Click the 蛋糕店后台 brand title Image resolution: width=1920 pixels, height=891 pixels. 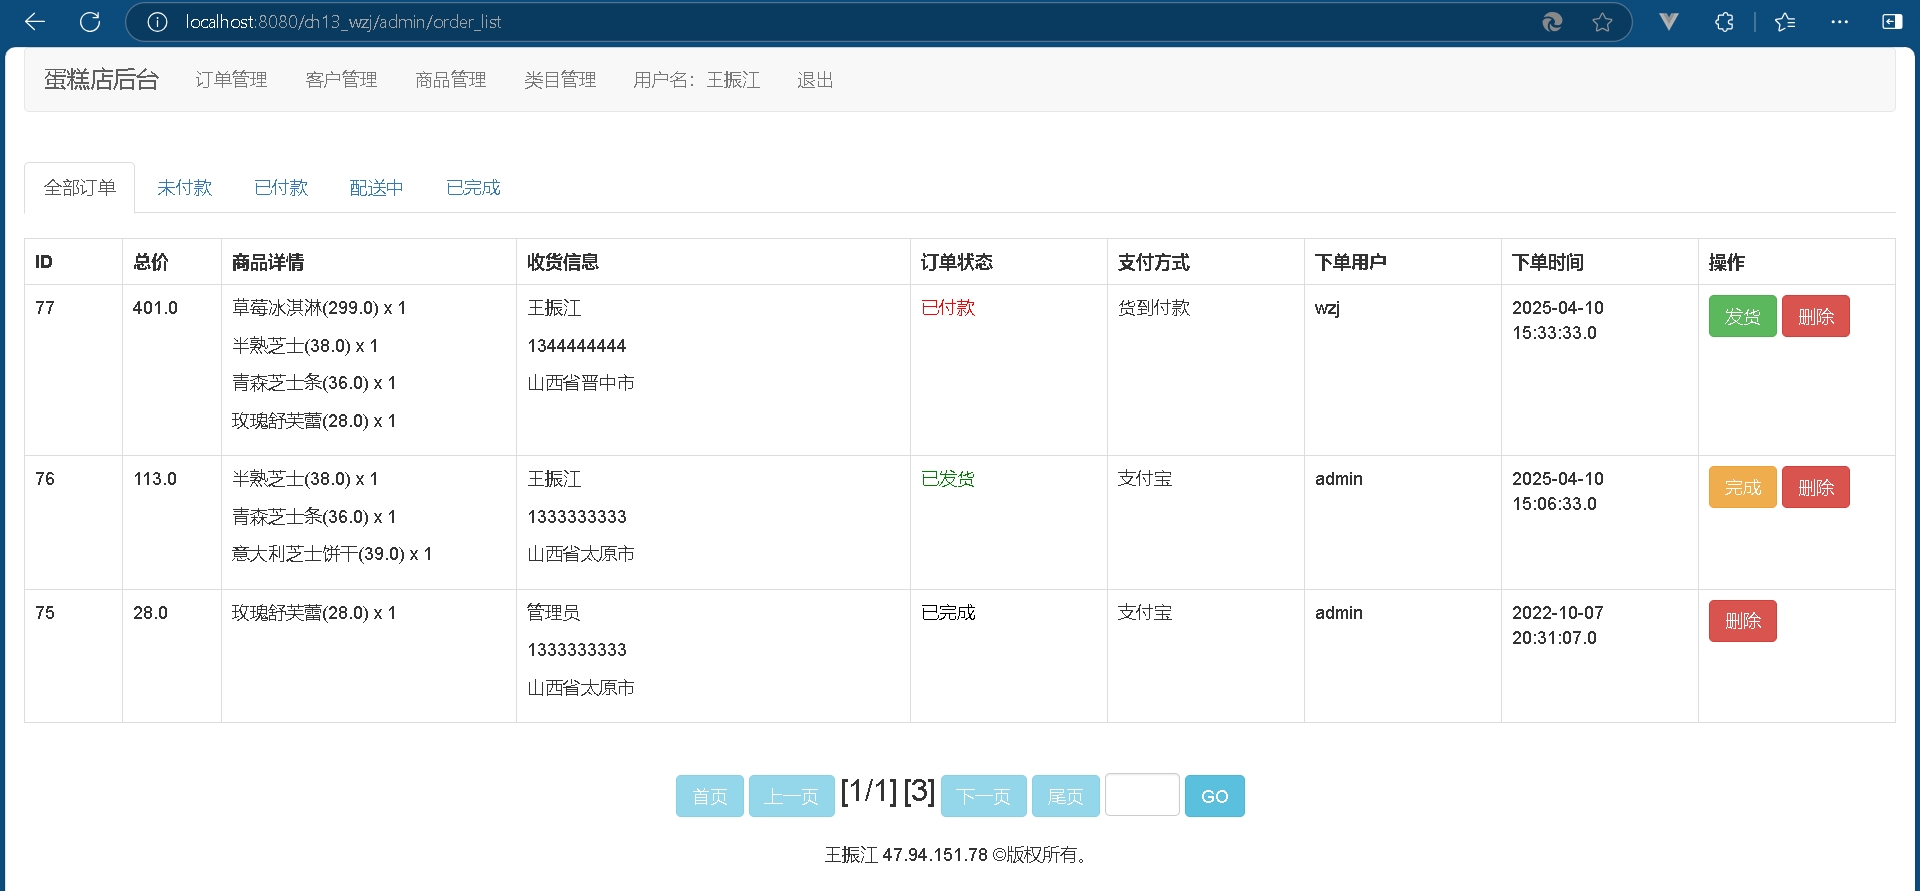pos(101,80)
